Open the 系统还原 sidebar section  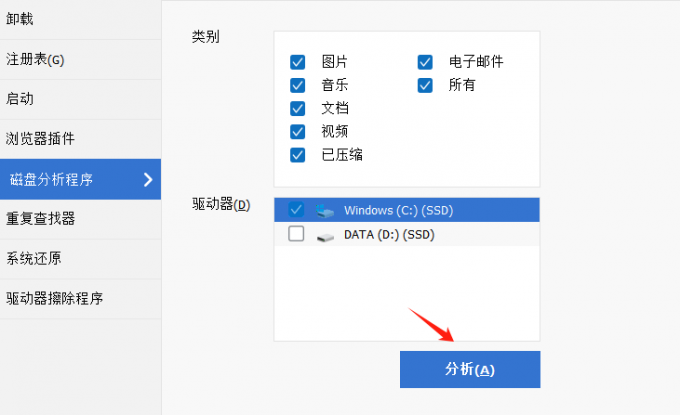pyautogui.click(x=81, y=259)
